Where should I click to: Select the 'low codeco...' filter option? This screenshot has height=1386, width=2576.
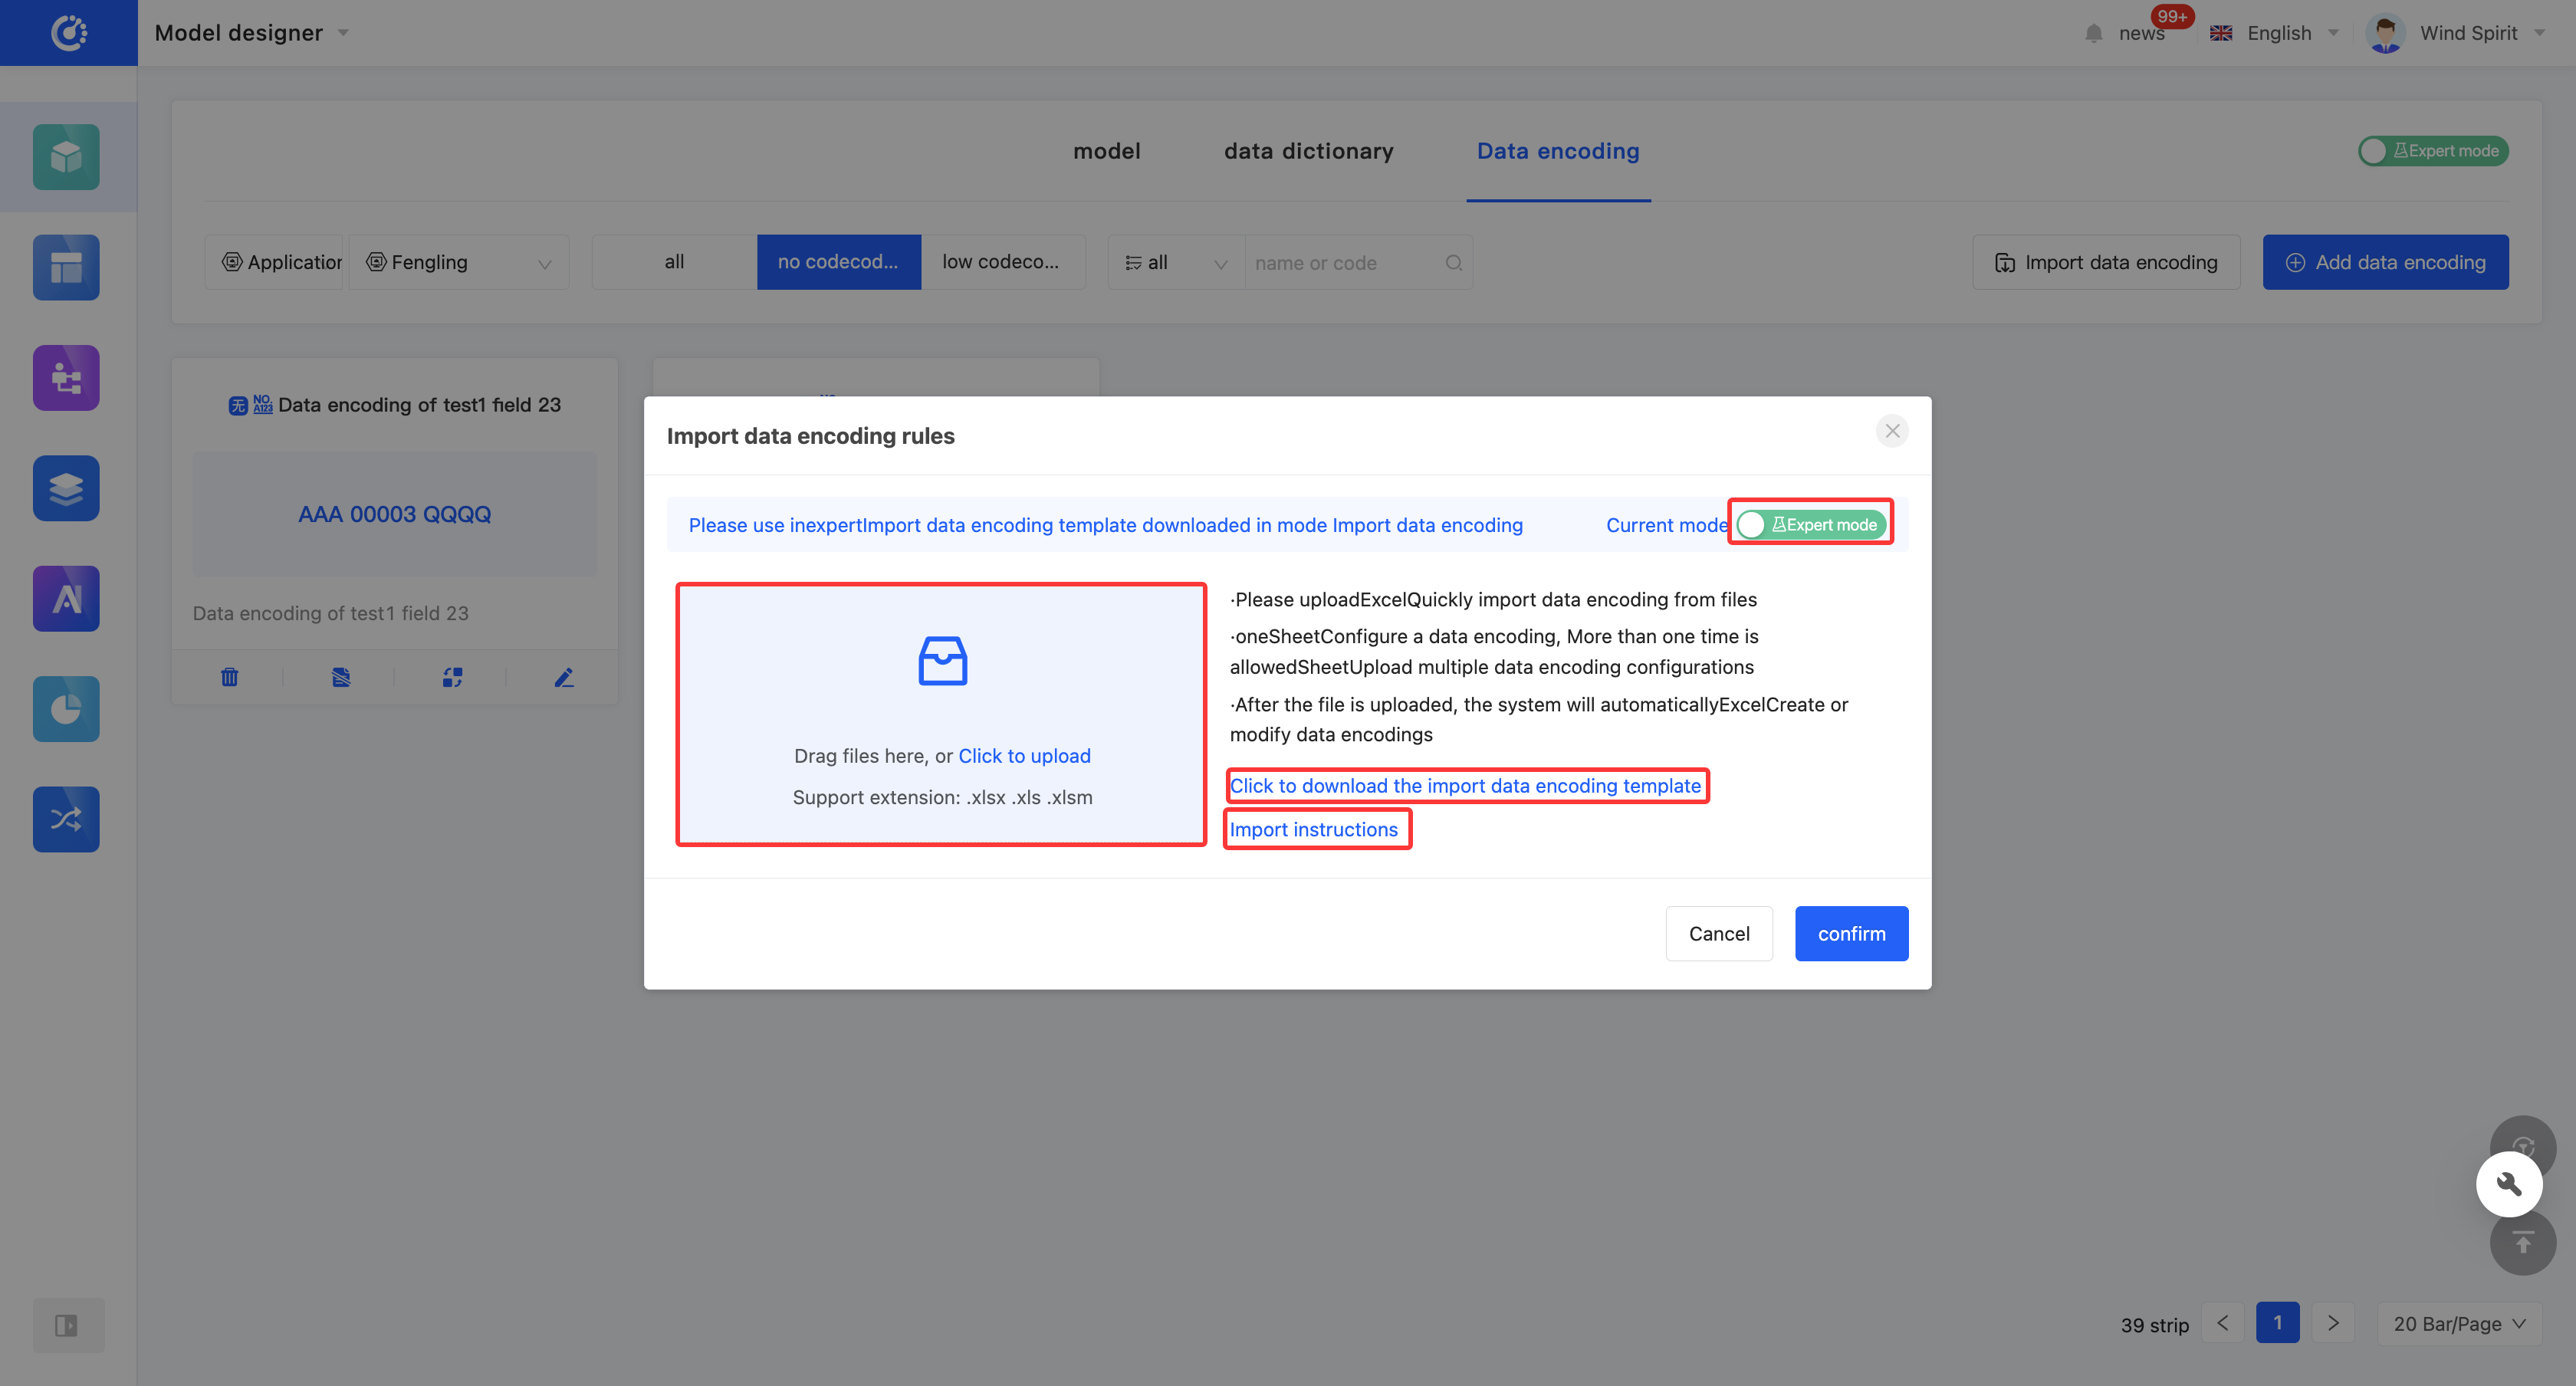[x=1002, y=262]
